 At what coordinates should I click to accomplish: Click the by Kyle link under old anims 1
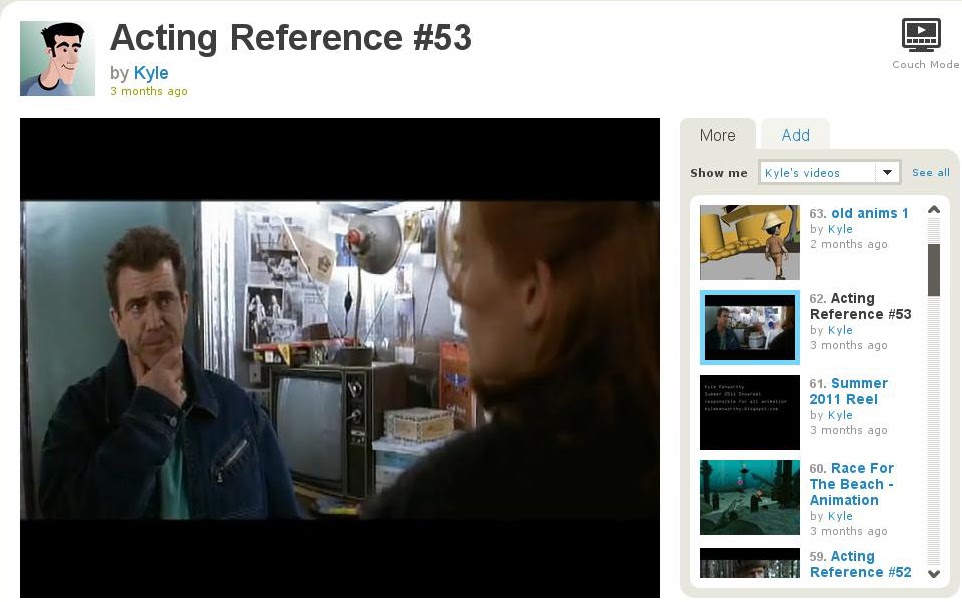point(840,229)
